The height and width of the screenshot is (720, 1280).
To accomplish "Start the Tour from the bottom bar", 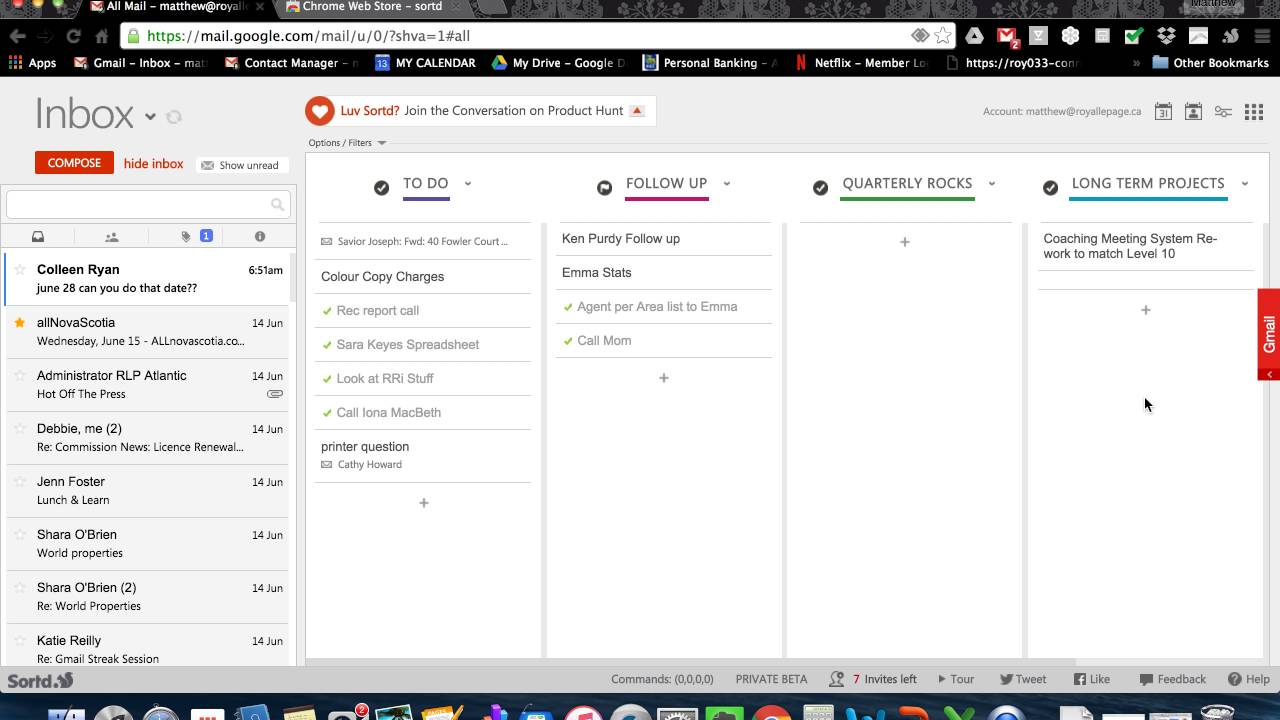I will click(956, 680).
